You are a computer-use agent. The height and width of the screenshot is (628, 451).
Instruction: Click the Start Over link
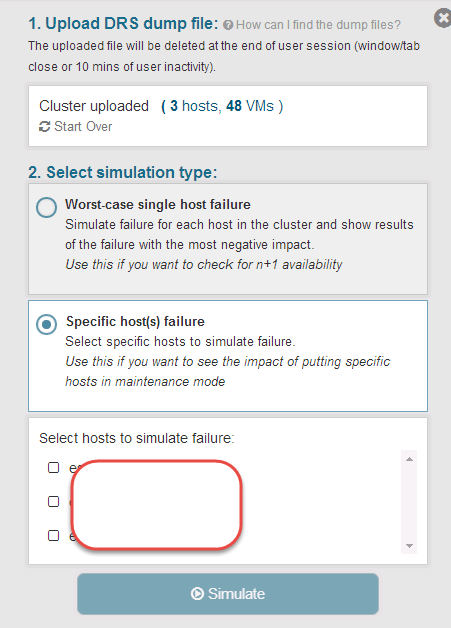(83, 127)
